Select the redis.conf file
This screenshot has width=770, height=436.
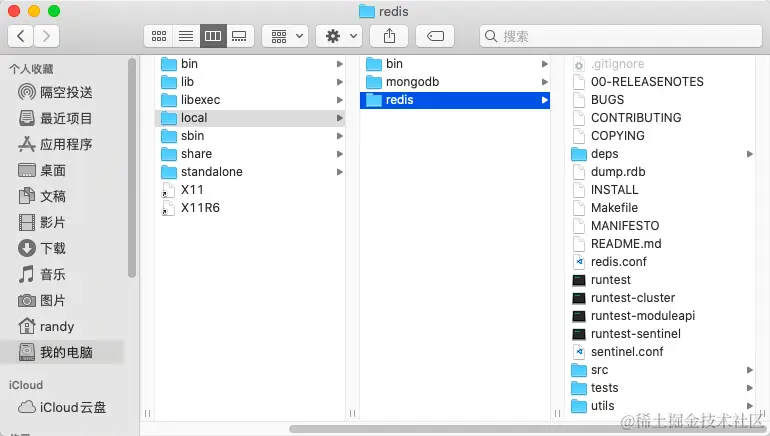click(x=660, y=262)
